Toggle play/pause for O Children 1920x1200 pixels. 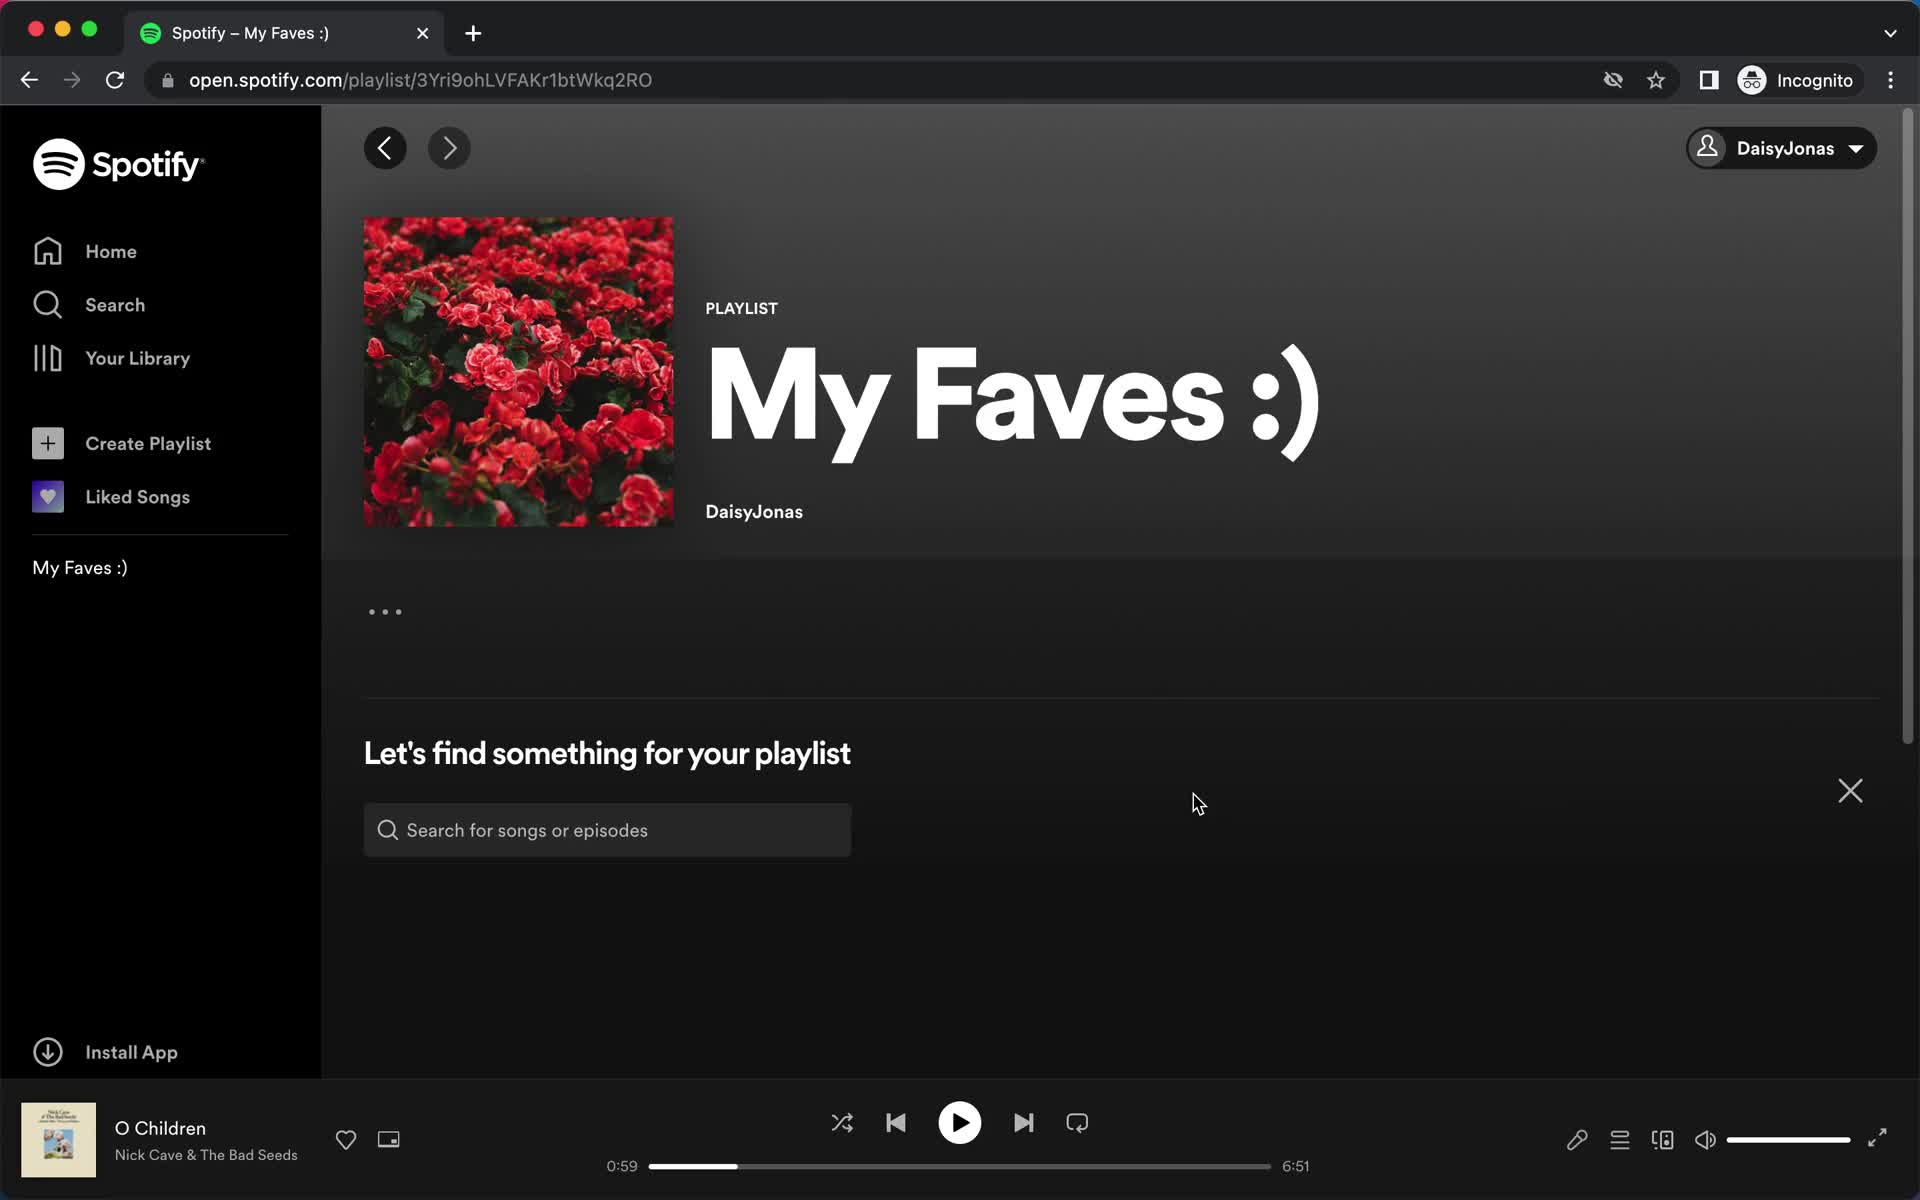pos(959,1123)
